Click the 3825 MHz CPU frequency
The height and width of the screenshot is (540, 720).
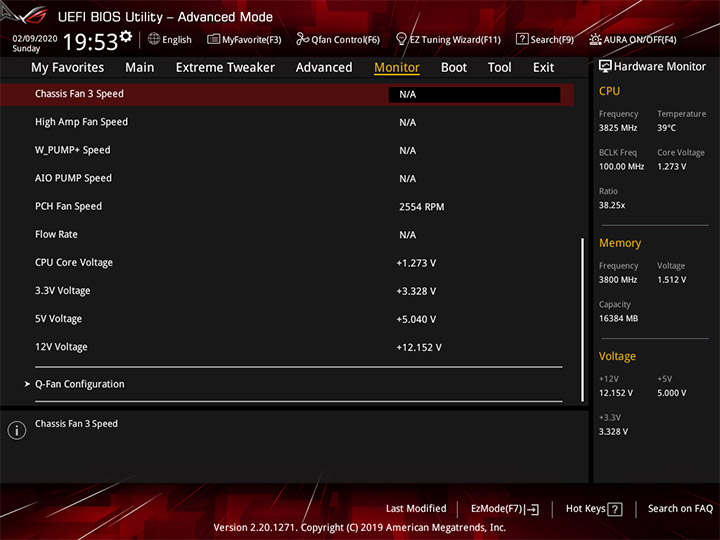[618, 128]
